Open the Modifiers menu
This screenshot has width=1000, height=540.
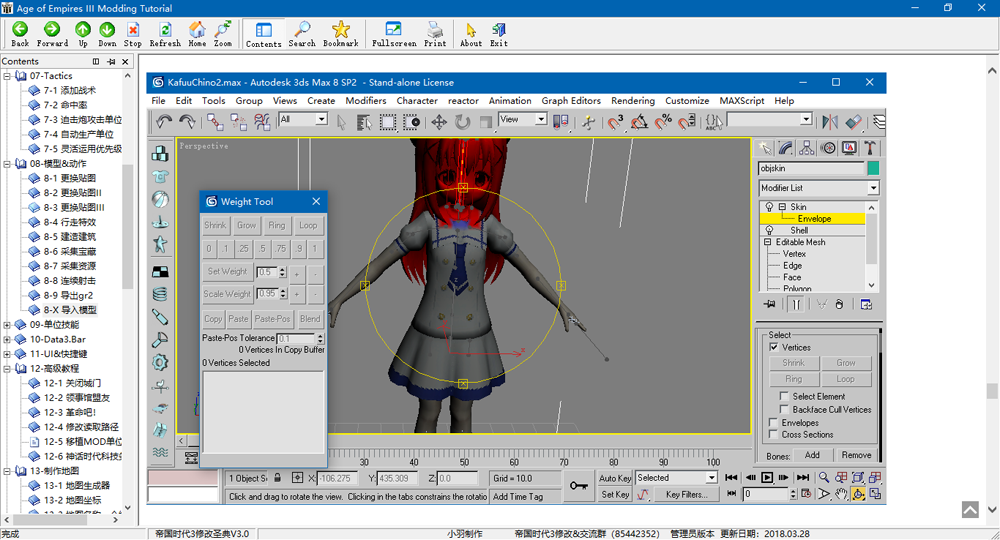pos(365,101)
